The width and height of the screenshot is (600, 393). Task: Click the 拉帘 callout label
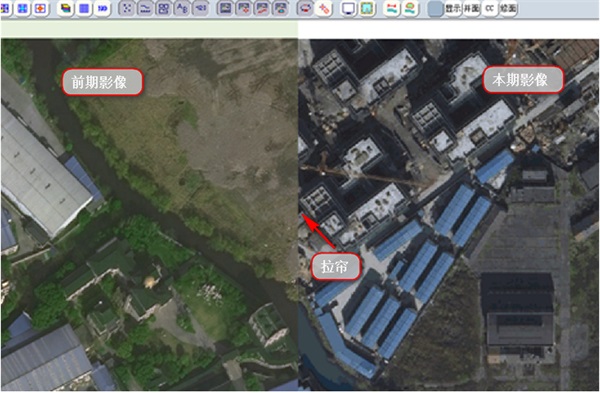coord(336,266)
